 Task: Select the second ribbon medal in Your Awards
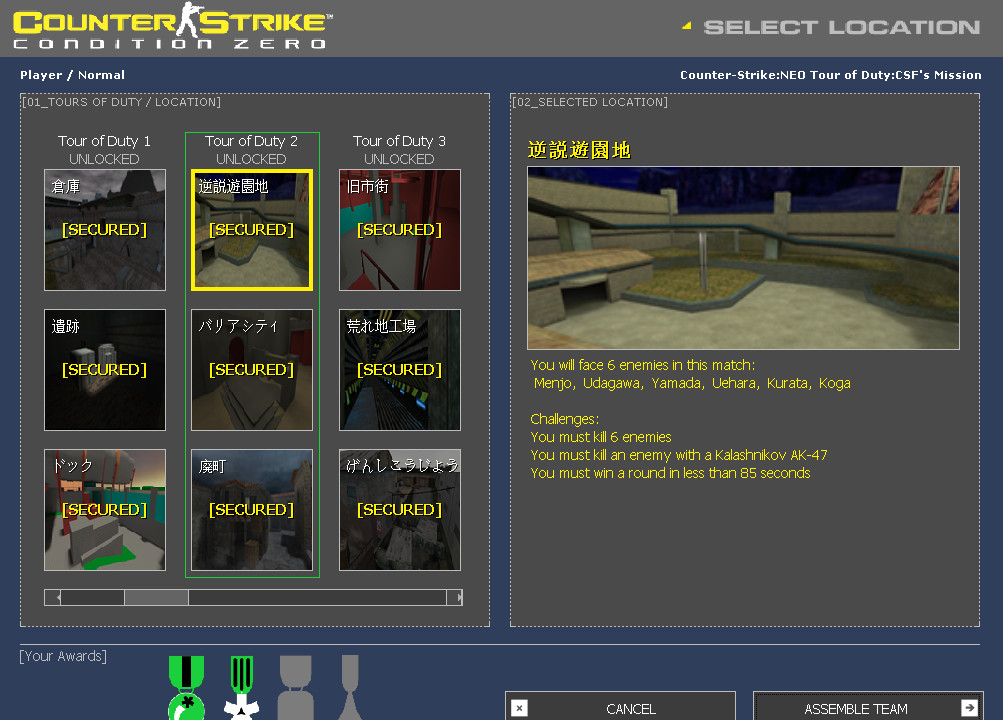[239, 690]
